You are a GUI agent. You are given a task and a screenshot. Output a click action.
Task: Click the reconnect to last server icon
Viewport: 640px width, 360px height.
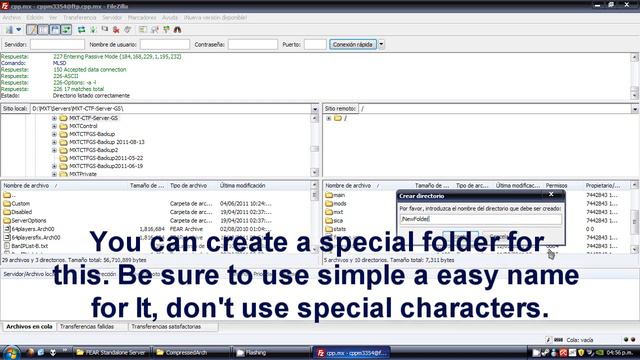point(128,29)
